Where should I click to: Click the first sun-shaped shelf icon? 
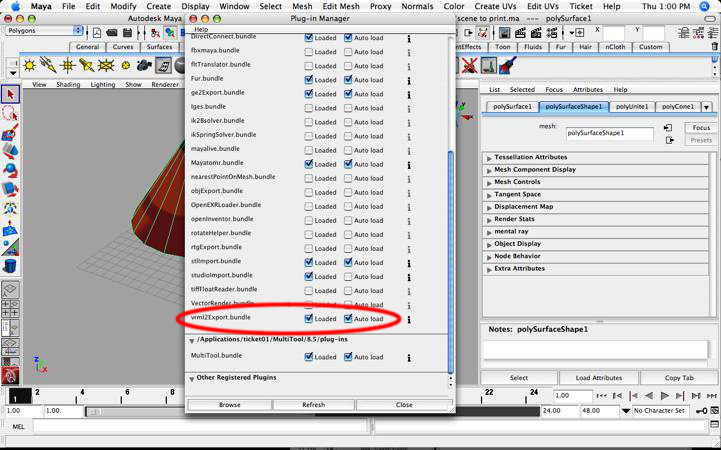click(x=30, y=66)
